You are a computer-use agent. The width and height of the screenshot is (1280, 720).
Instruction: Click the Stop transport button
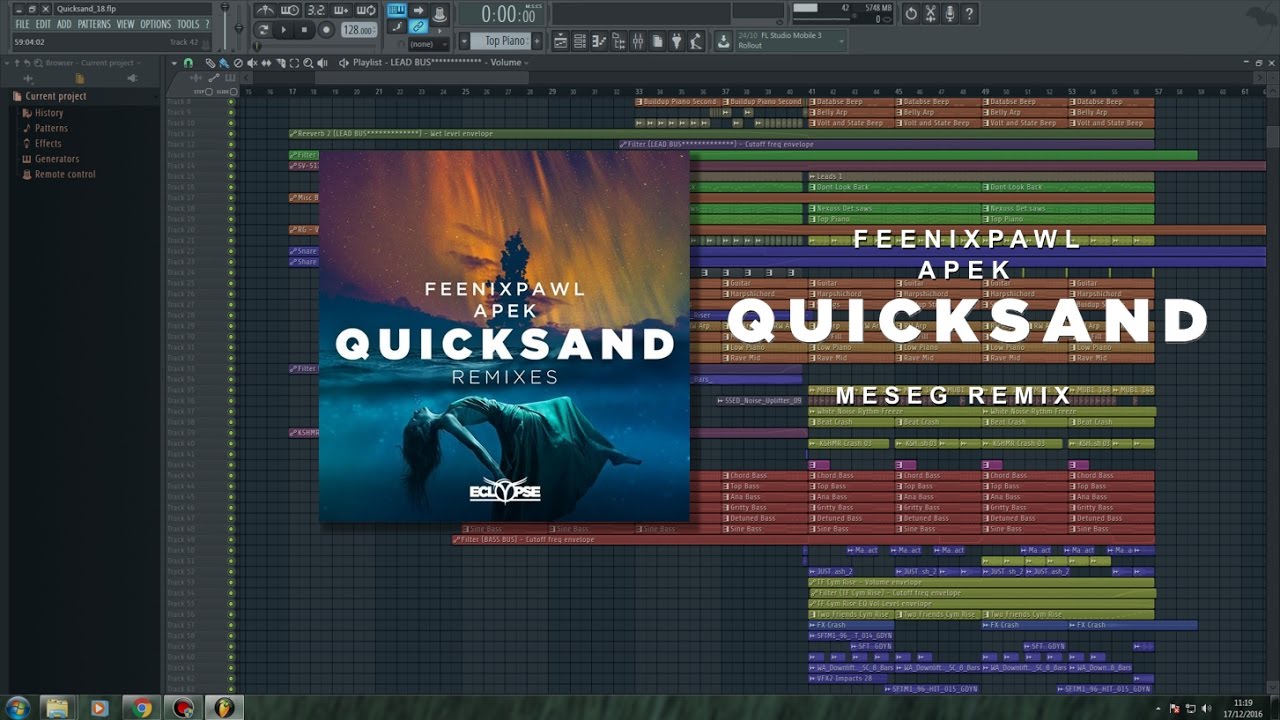point(304,30)
